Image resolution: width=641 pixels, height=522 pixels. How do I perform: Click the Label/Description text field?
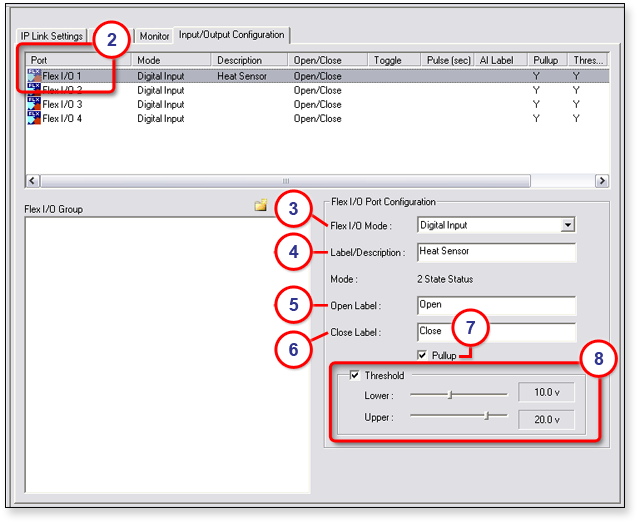496,252
